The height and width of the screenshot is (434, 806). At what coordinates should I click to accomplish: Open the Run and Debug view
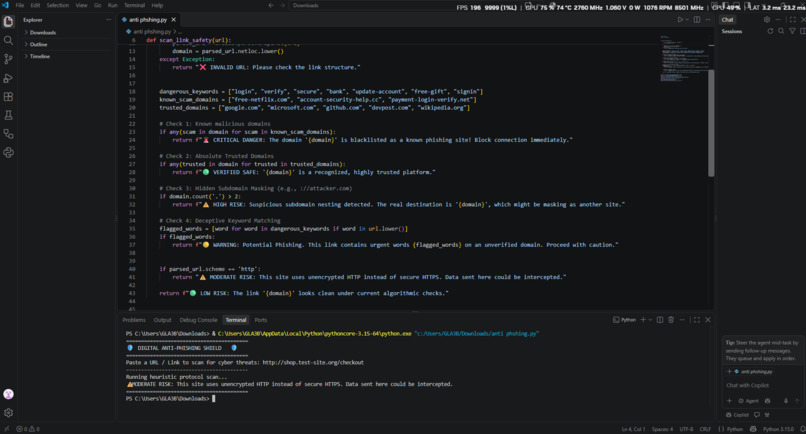8,78
